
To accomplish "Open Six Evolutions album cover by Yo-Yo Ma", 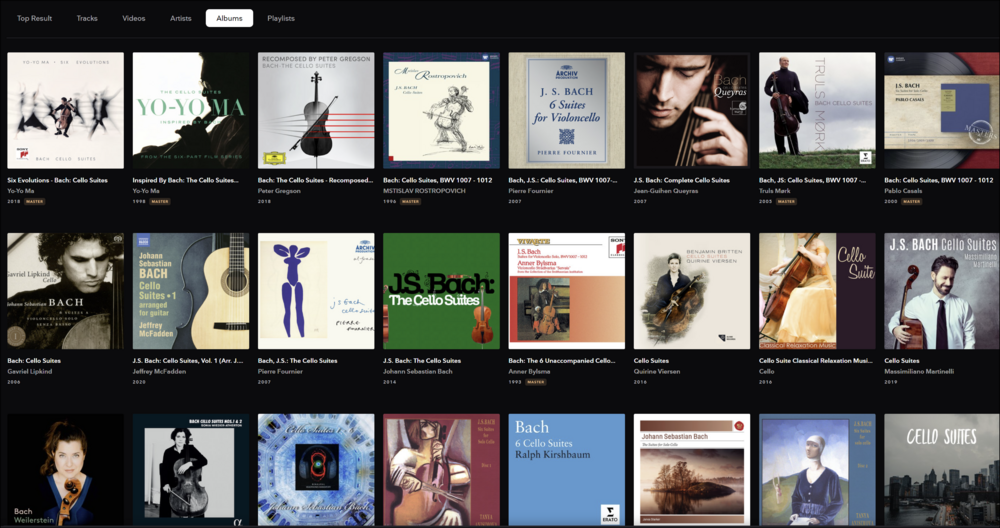I will (x=66, y=111).
